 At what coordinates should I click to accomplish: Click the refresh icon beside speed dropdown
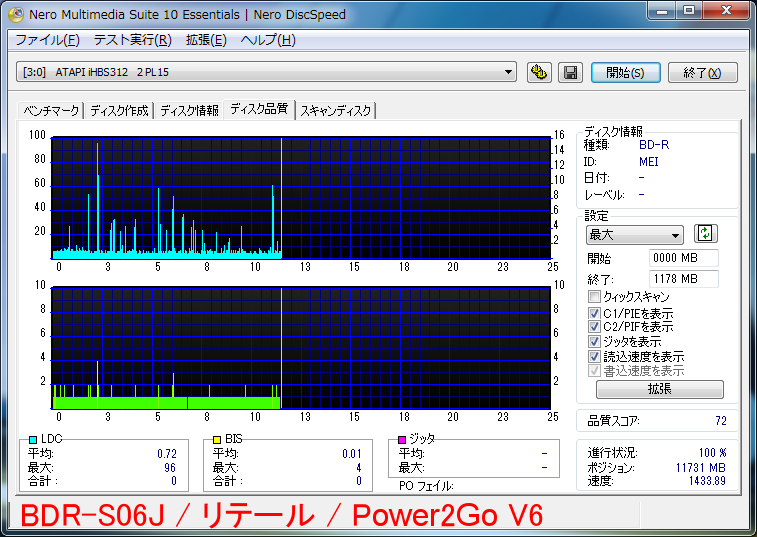tap(705, 234)
